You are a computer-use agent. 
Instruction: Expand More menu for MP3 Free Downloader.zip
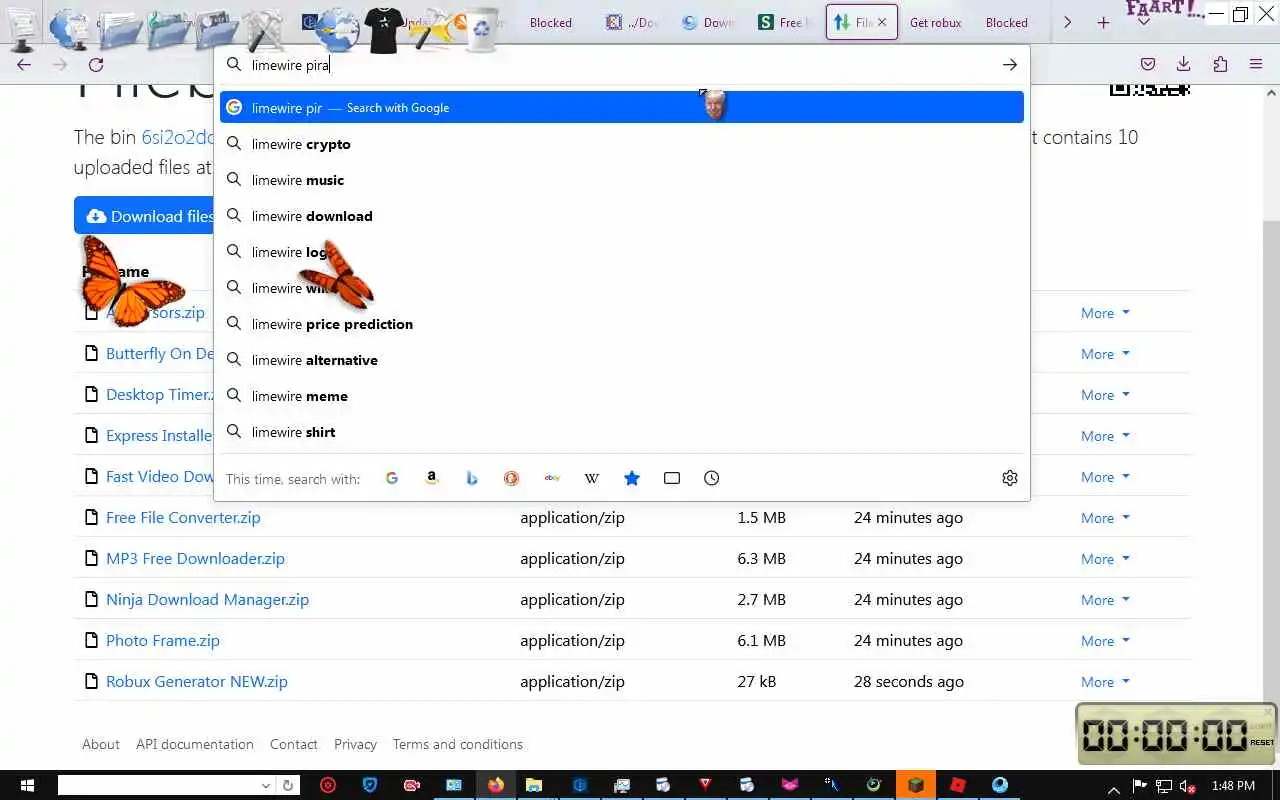coord(1105,559)
